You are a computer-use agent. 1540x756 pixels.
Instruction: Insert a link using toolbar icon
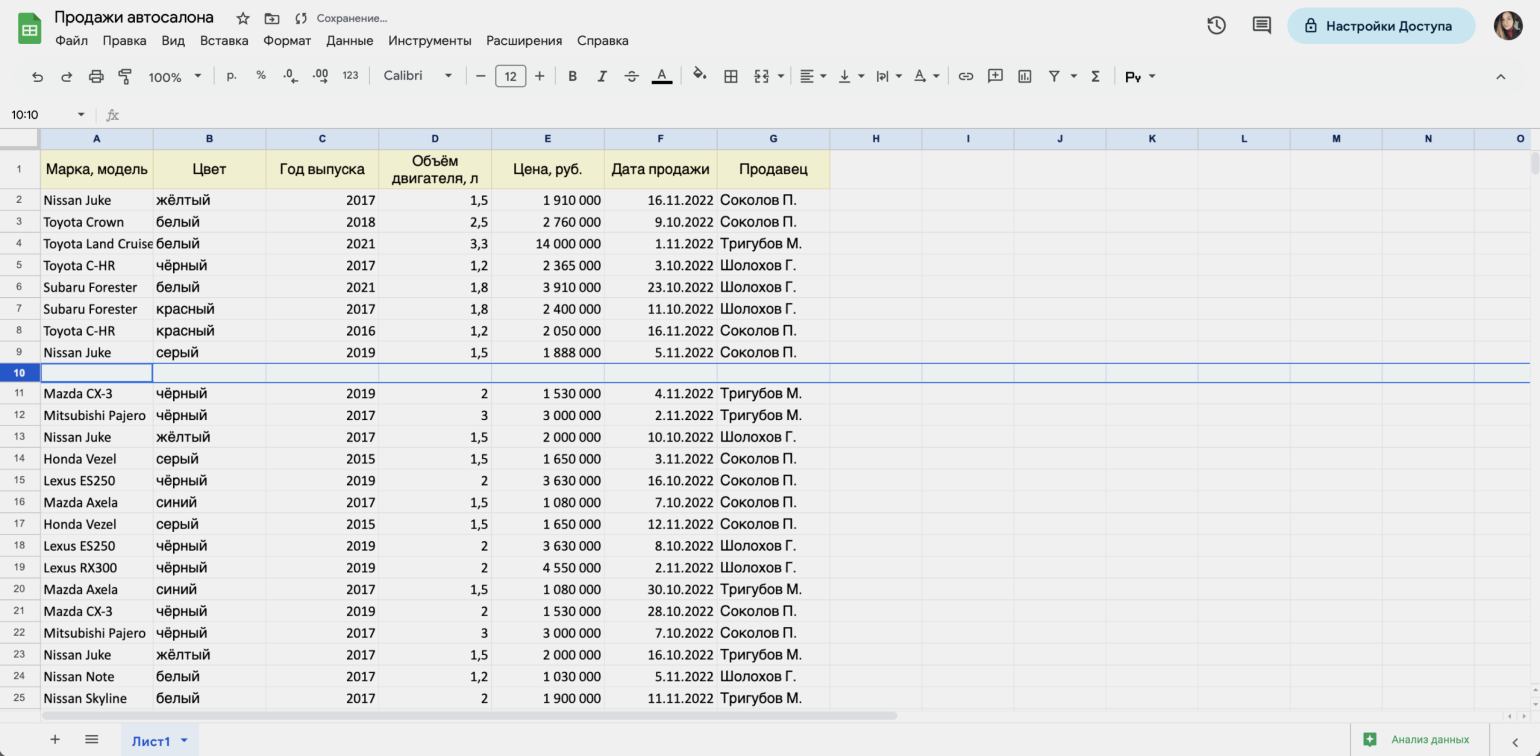[x=965, y=76]
